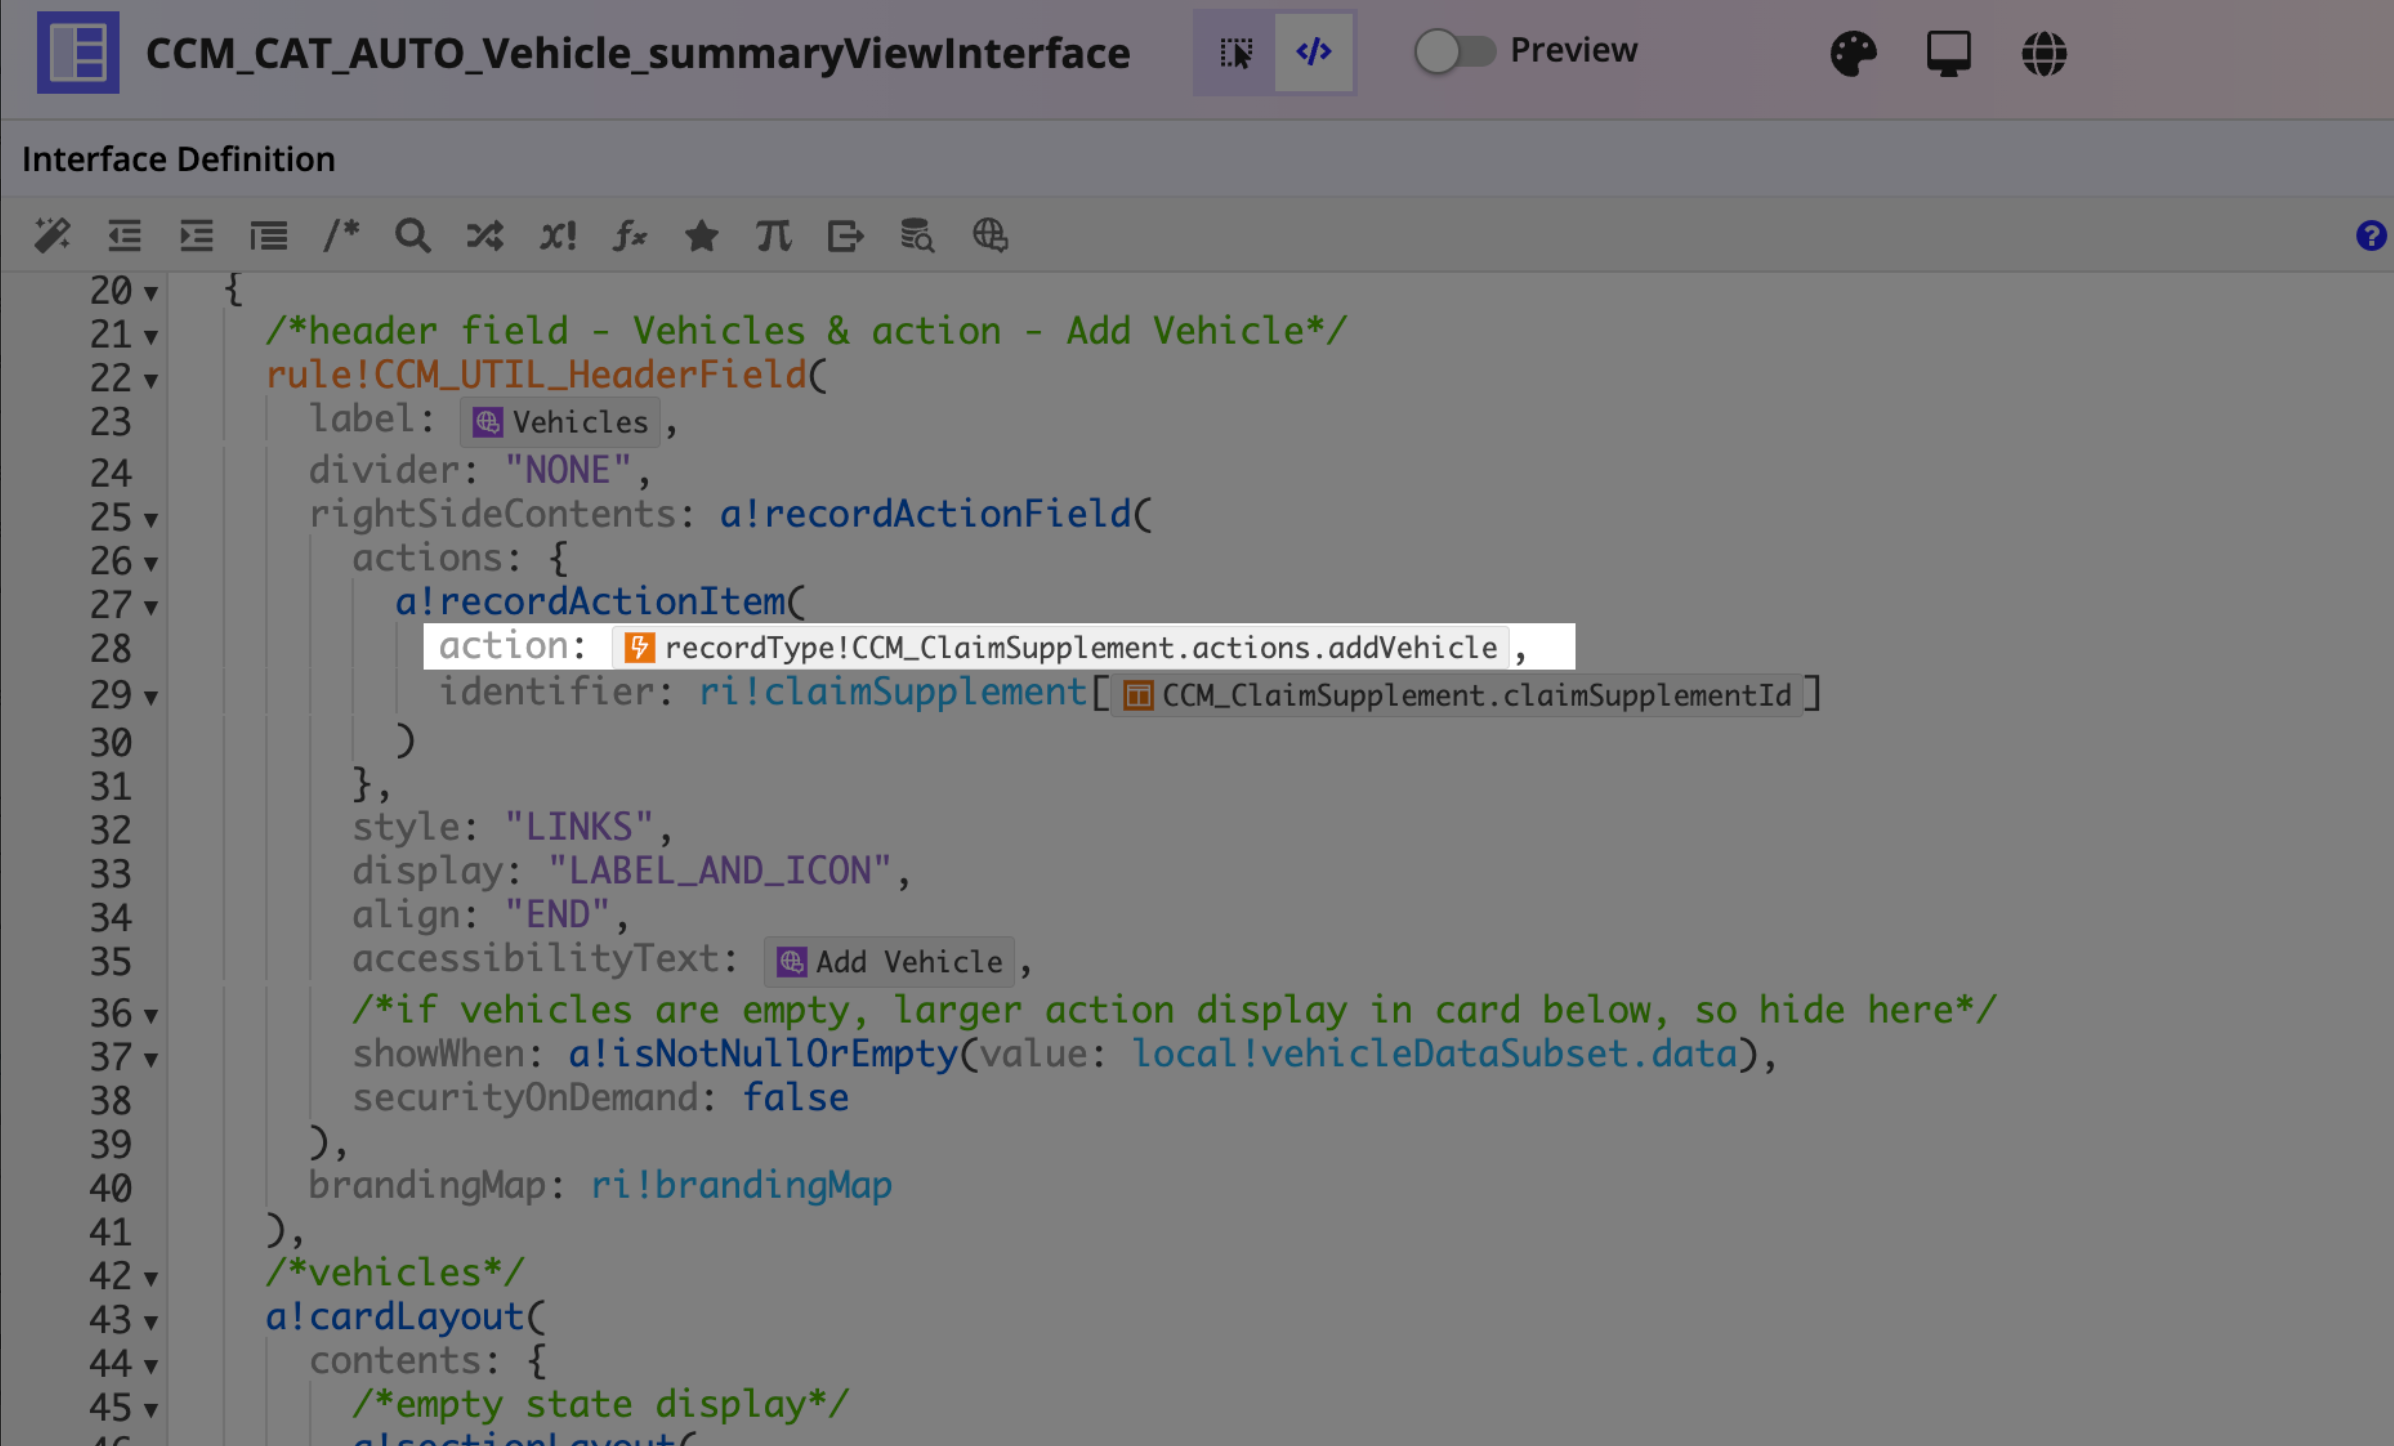The width and height of the screenshot is (2394, 1446).
Task: Click the addVehicle record action reference chip
Action: coord(1060,648)
